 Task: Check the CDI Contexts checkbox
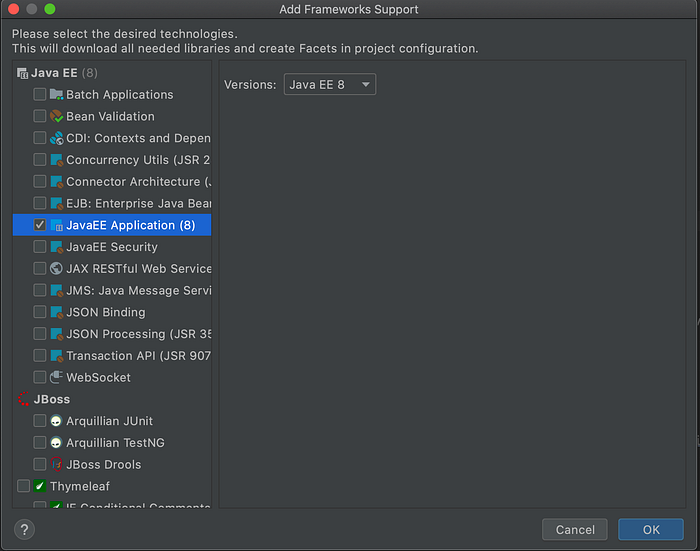[x=40, y=138]
